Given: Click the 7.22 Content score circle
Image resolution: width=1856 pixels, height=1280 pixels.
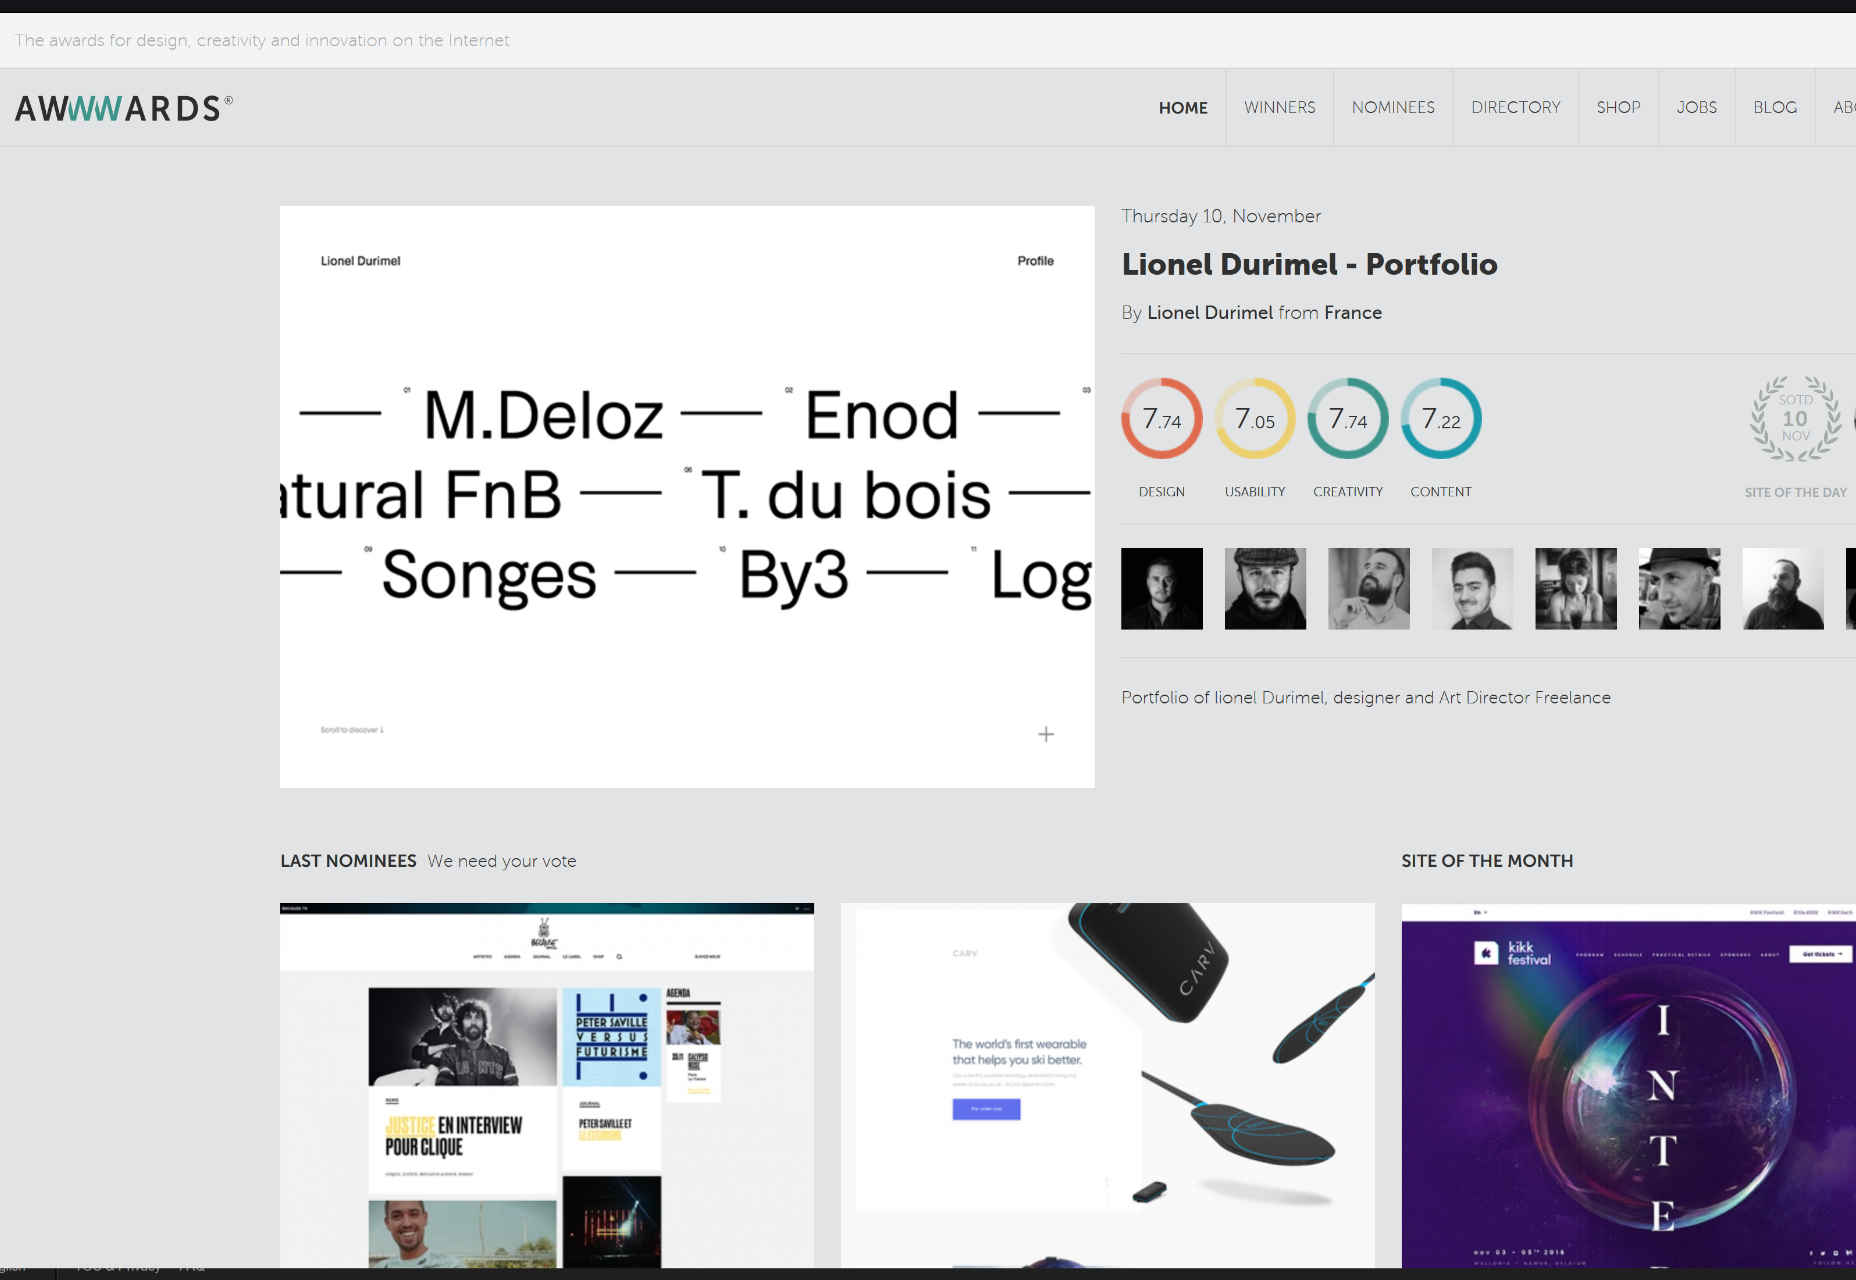Looking at the screenshot, I should pyautogui.click(x=1441, y=418).
